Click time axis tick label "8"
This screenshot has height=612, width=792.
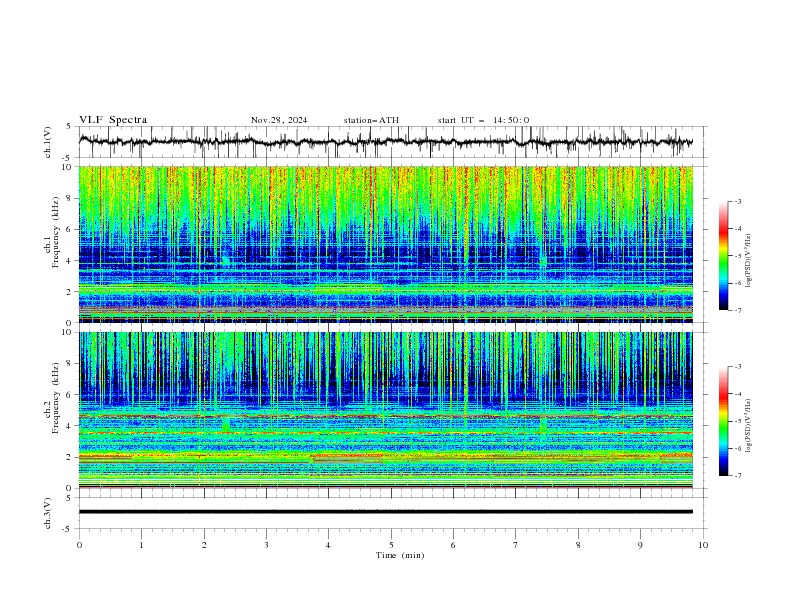578,545
